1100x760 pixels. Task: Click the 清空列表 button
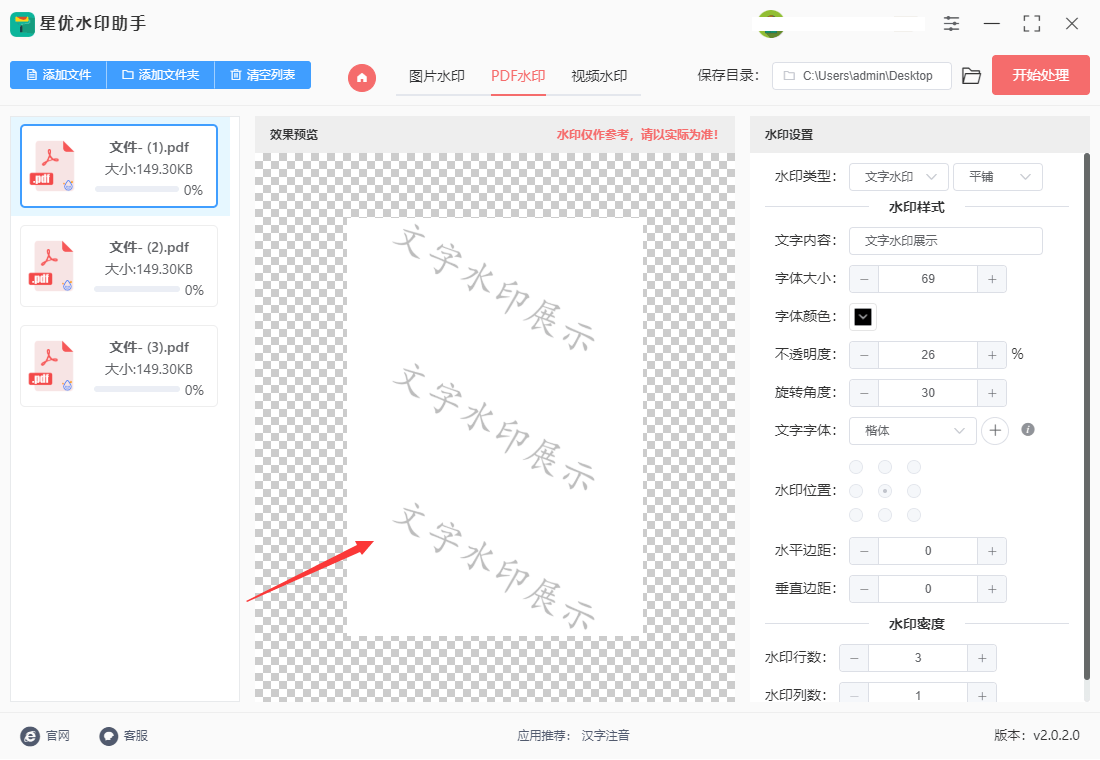pos(263,75)
